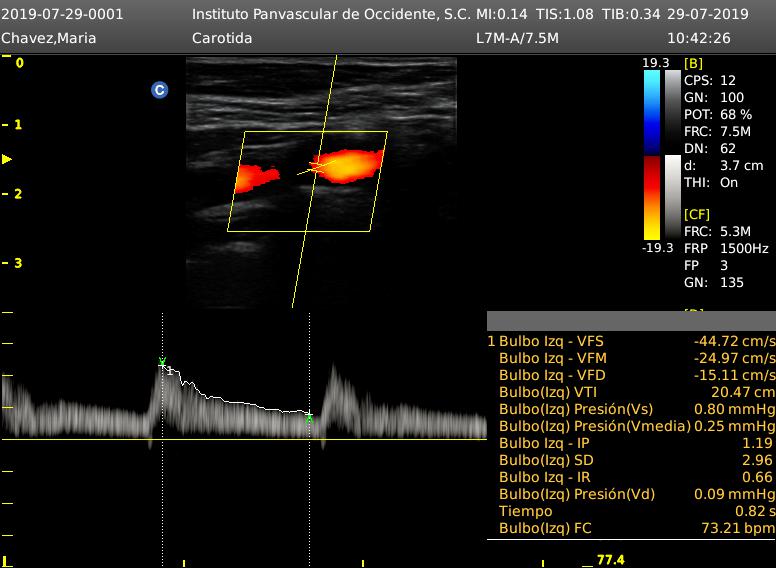Click the 77.4 scale value at bottom
This screenshot has width=776, height=568.
click(x=611, y=560)
